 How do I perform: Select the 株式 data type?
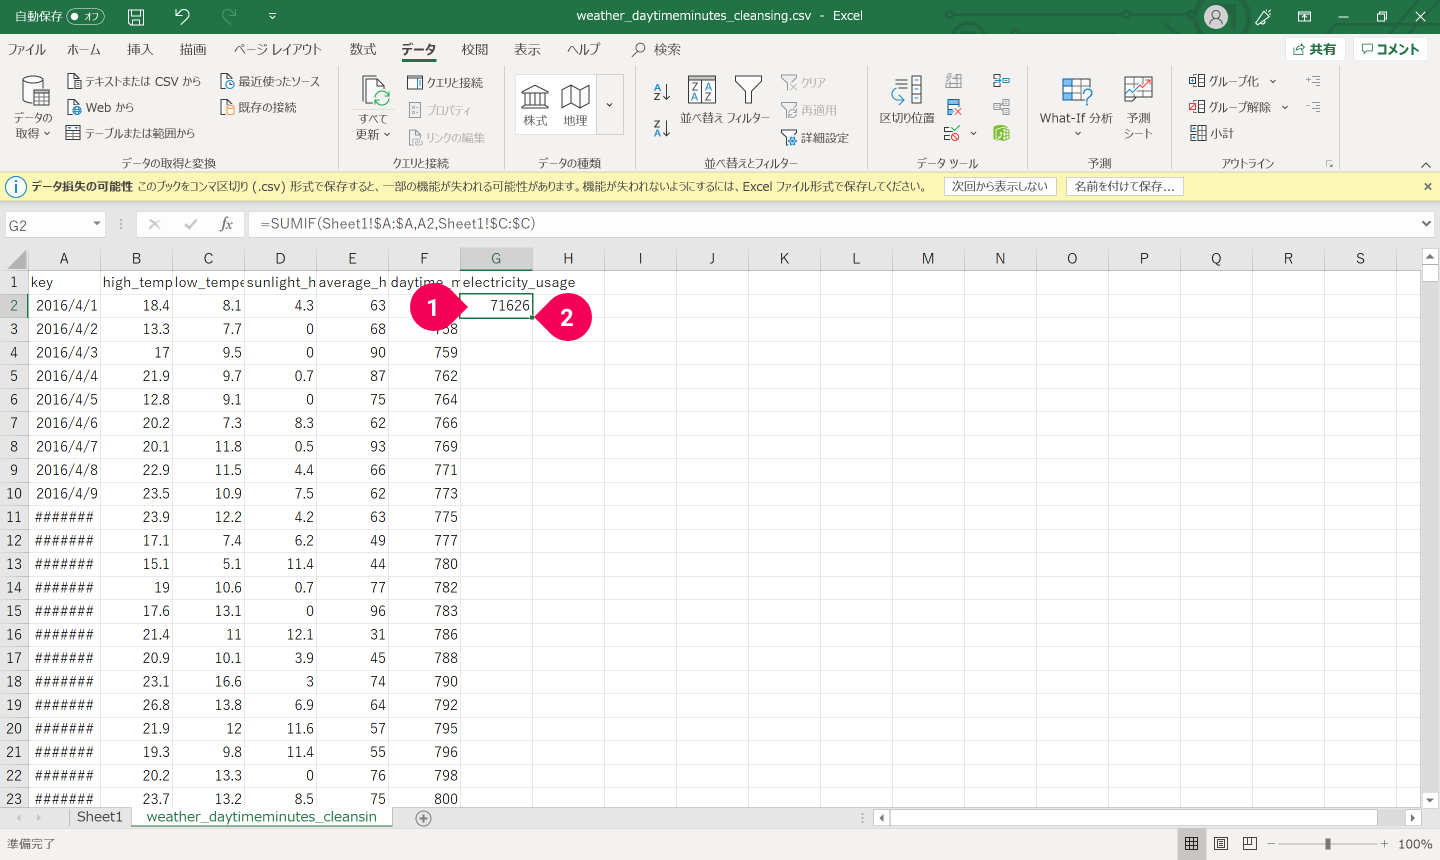click(535, 105)
